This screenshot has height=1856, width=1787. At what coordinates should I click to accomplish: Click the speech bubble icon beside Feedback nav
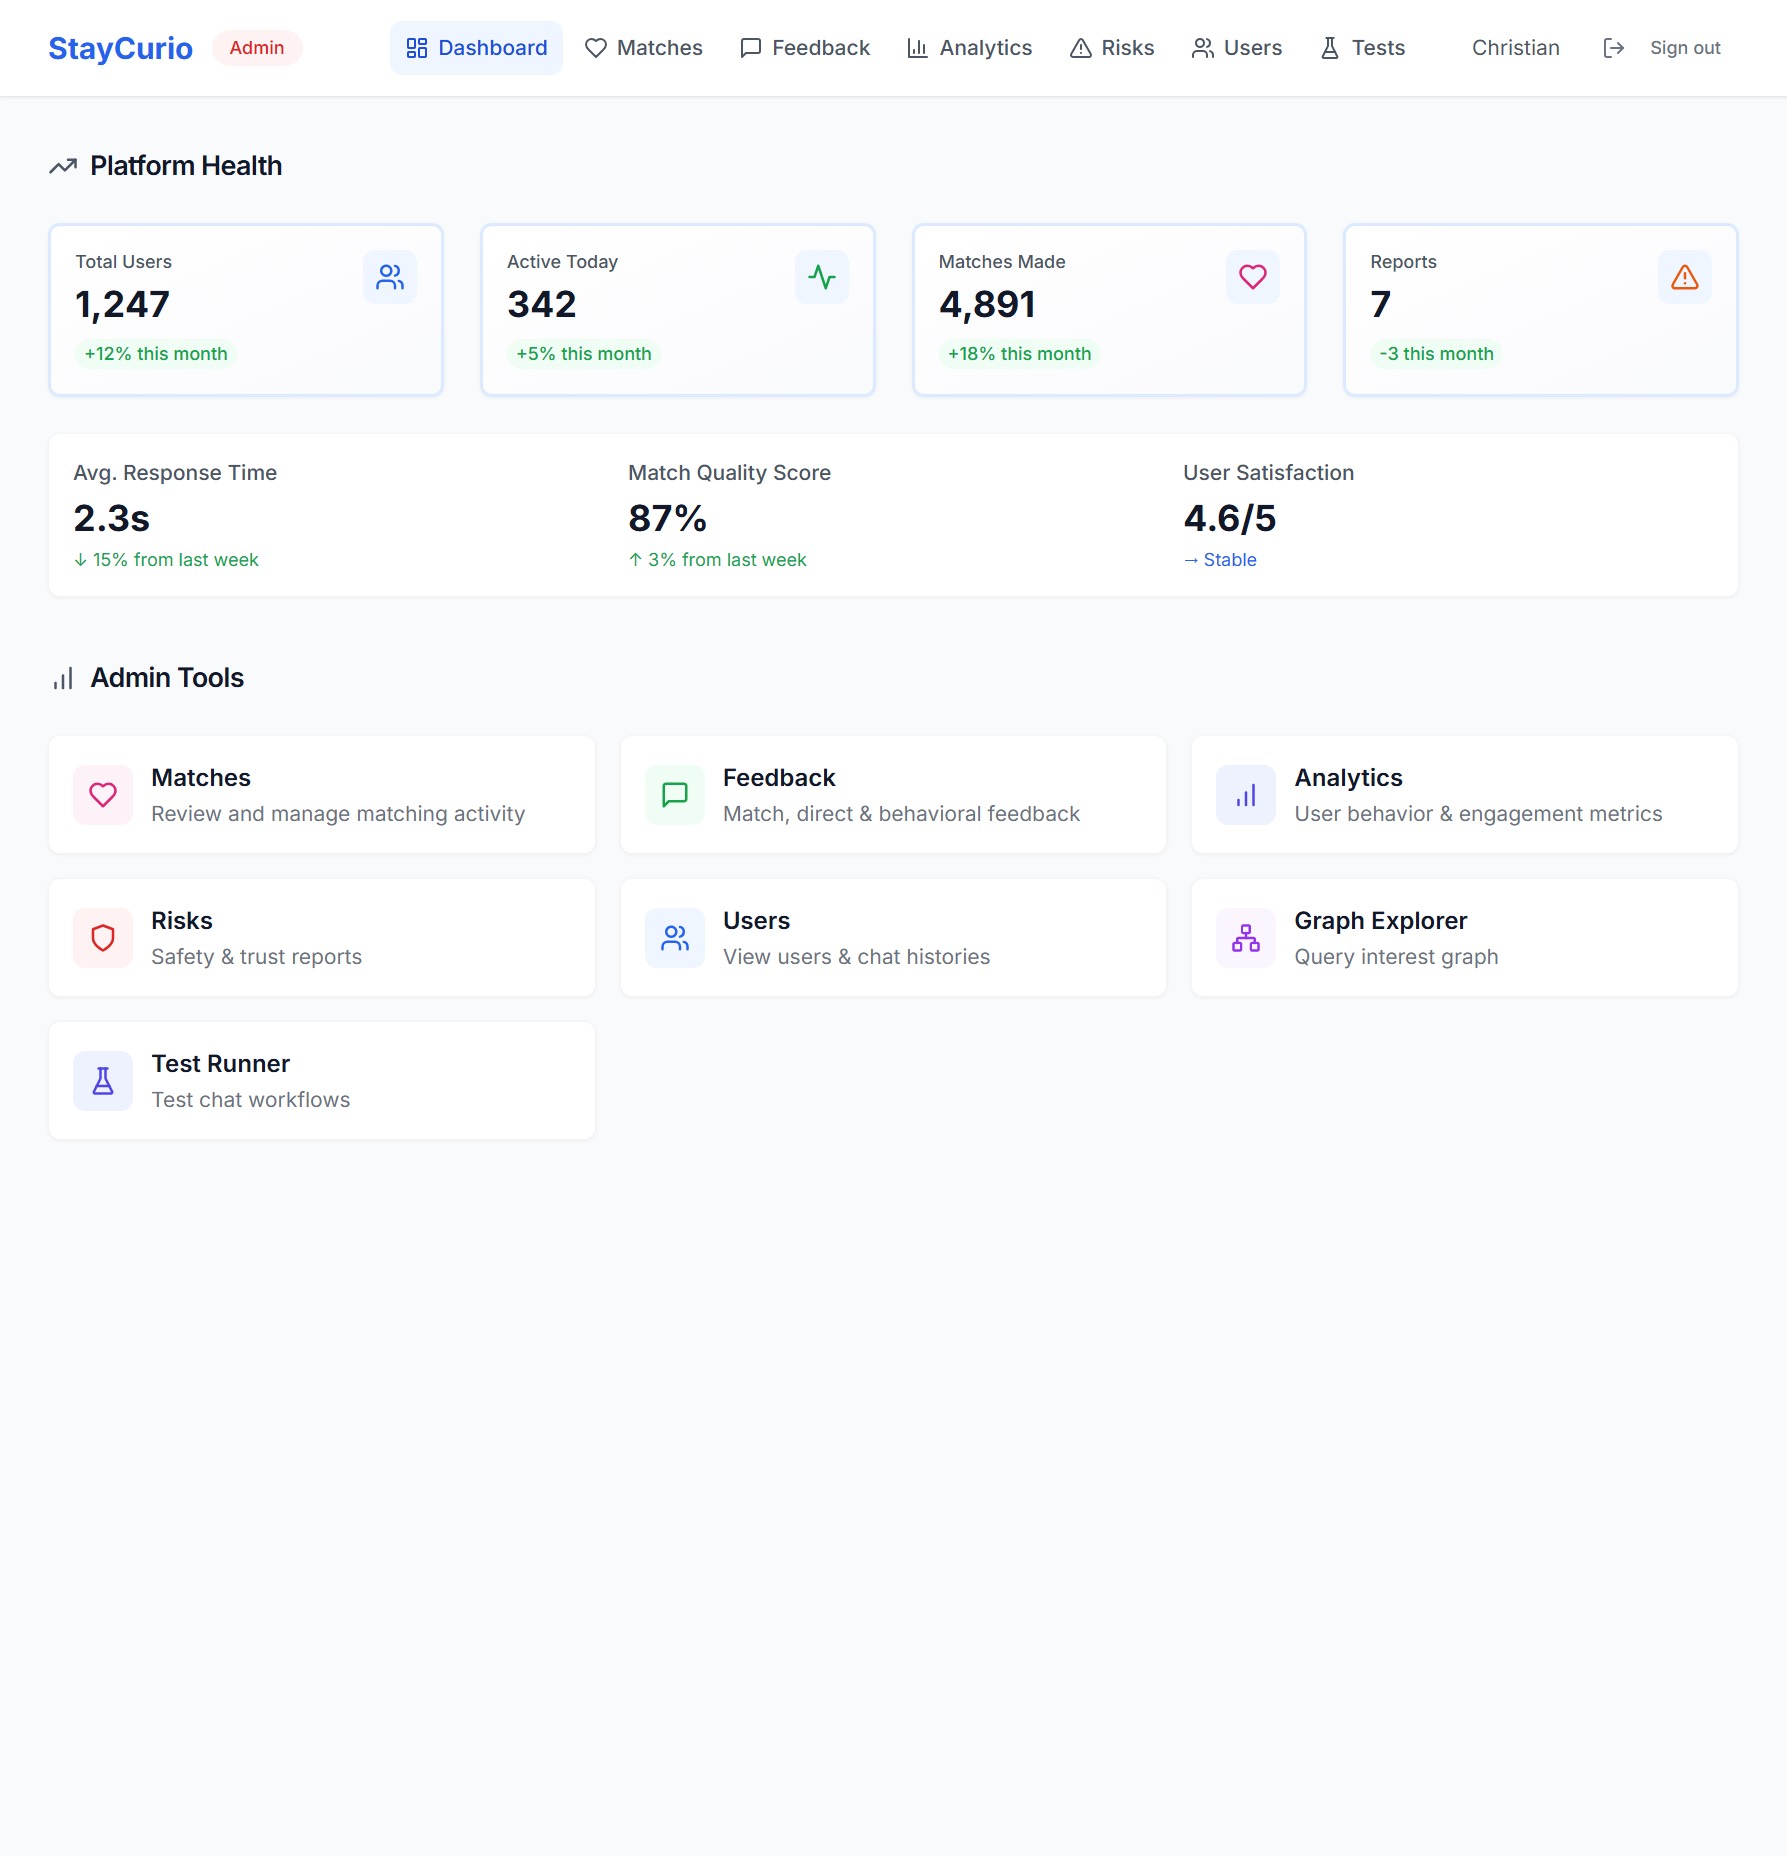coord(751,48)
